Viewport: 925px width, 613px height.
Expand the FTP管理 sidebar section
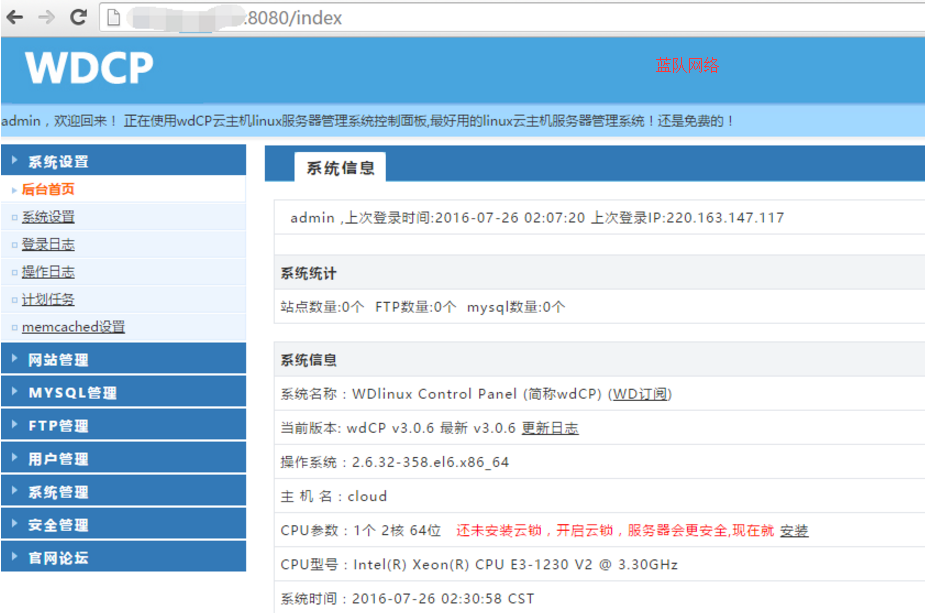[123, 425]
